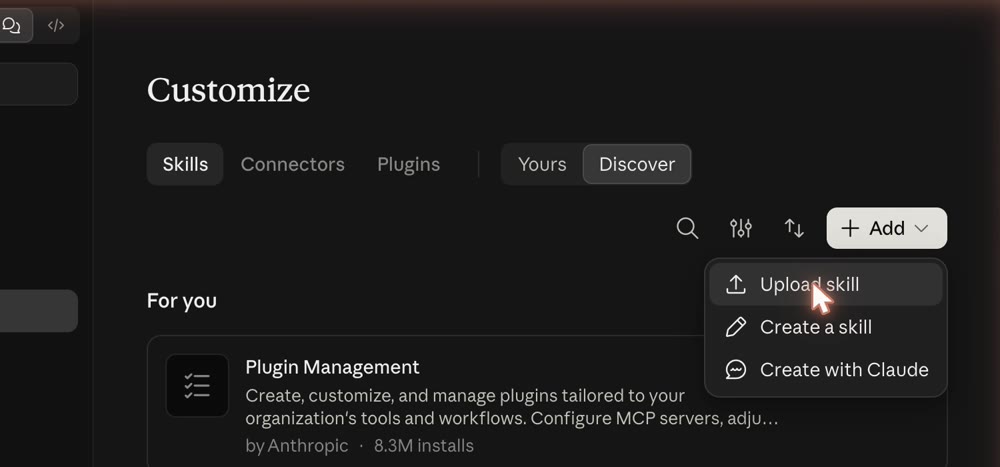Switch to the Skills tab

(185, 165)
